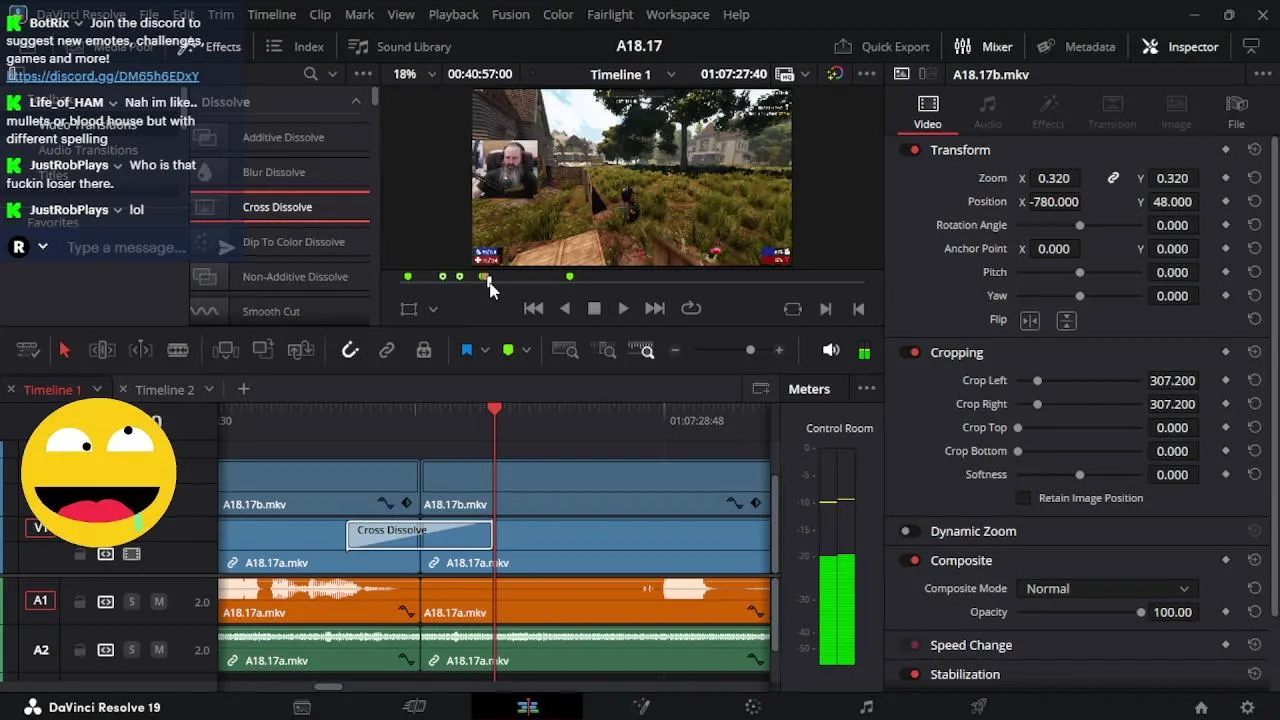The width and height of the screenshot is (1280, 720).
Task: Open the Timeline menu
Action: [271, 15]
